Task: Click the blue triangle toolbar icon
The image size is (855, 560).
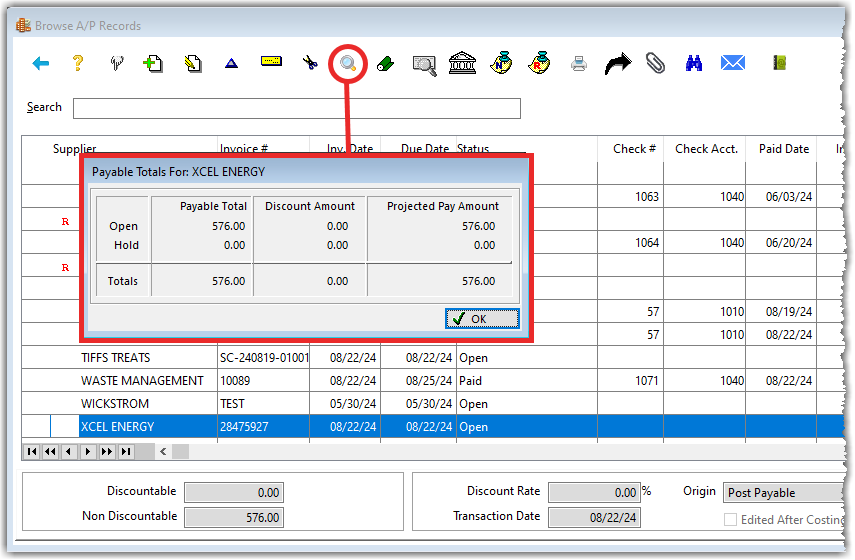Action: coord(232,64)
